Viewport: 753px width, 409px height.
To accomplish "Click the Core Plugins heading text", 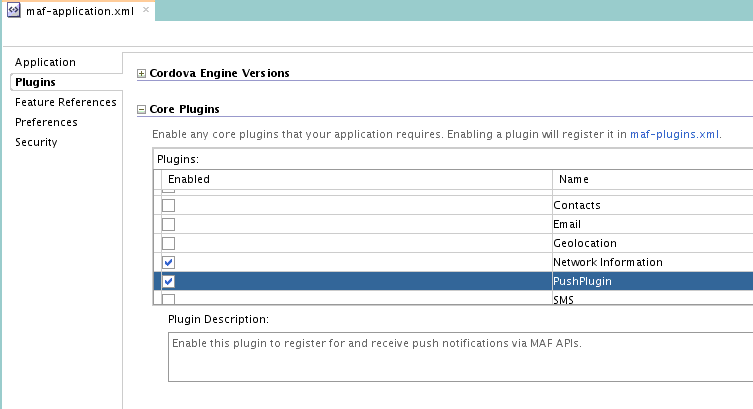I will tap(184, 109).
